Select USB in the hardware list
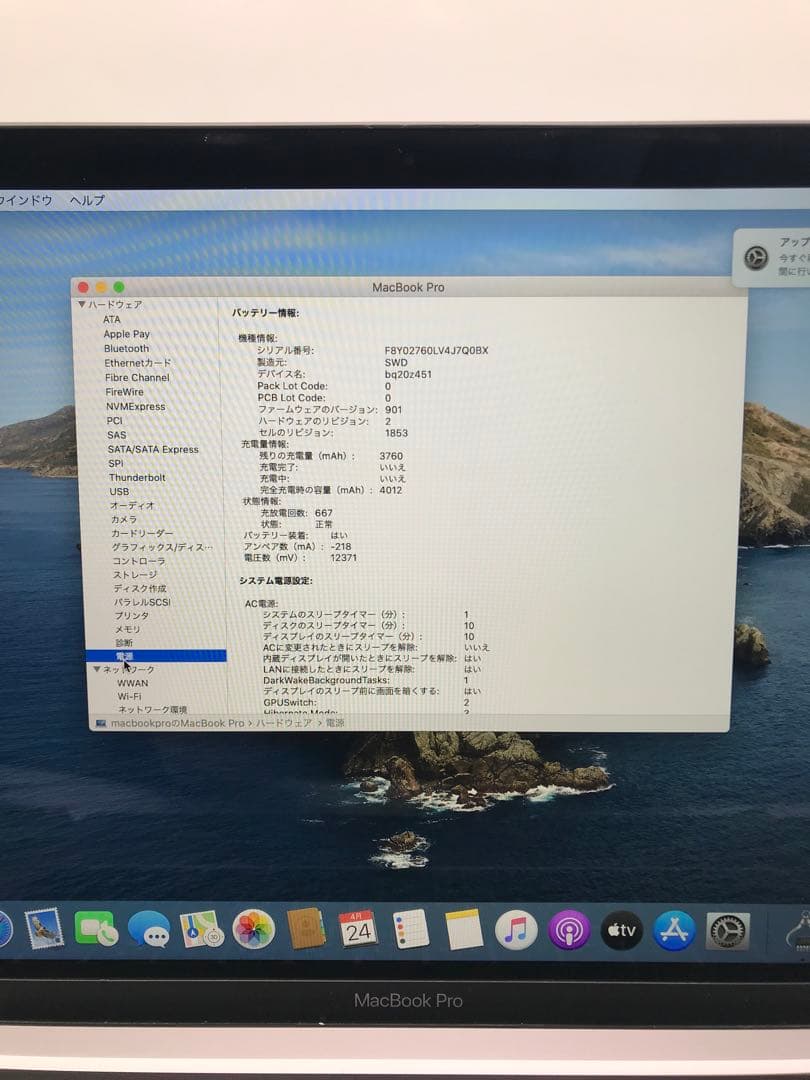 tap(121, 492)
